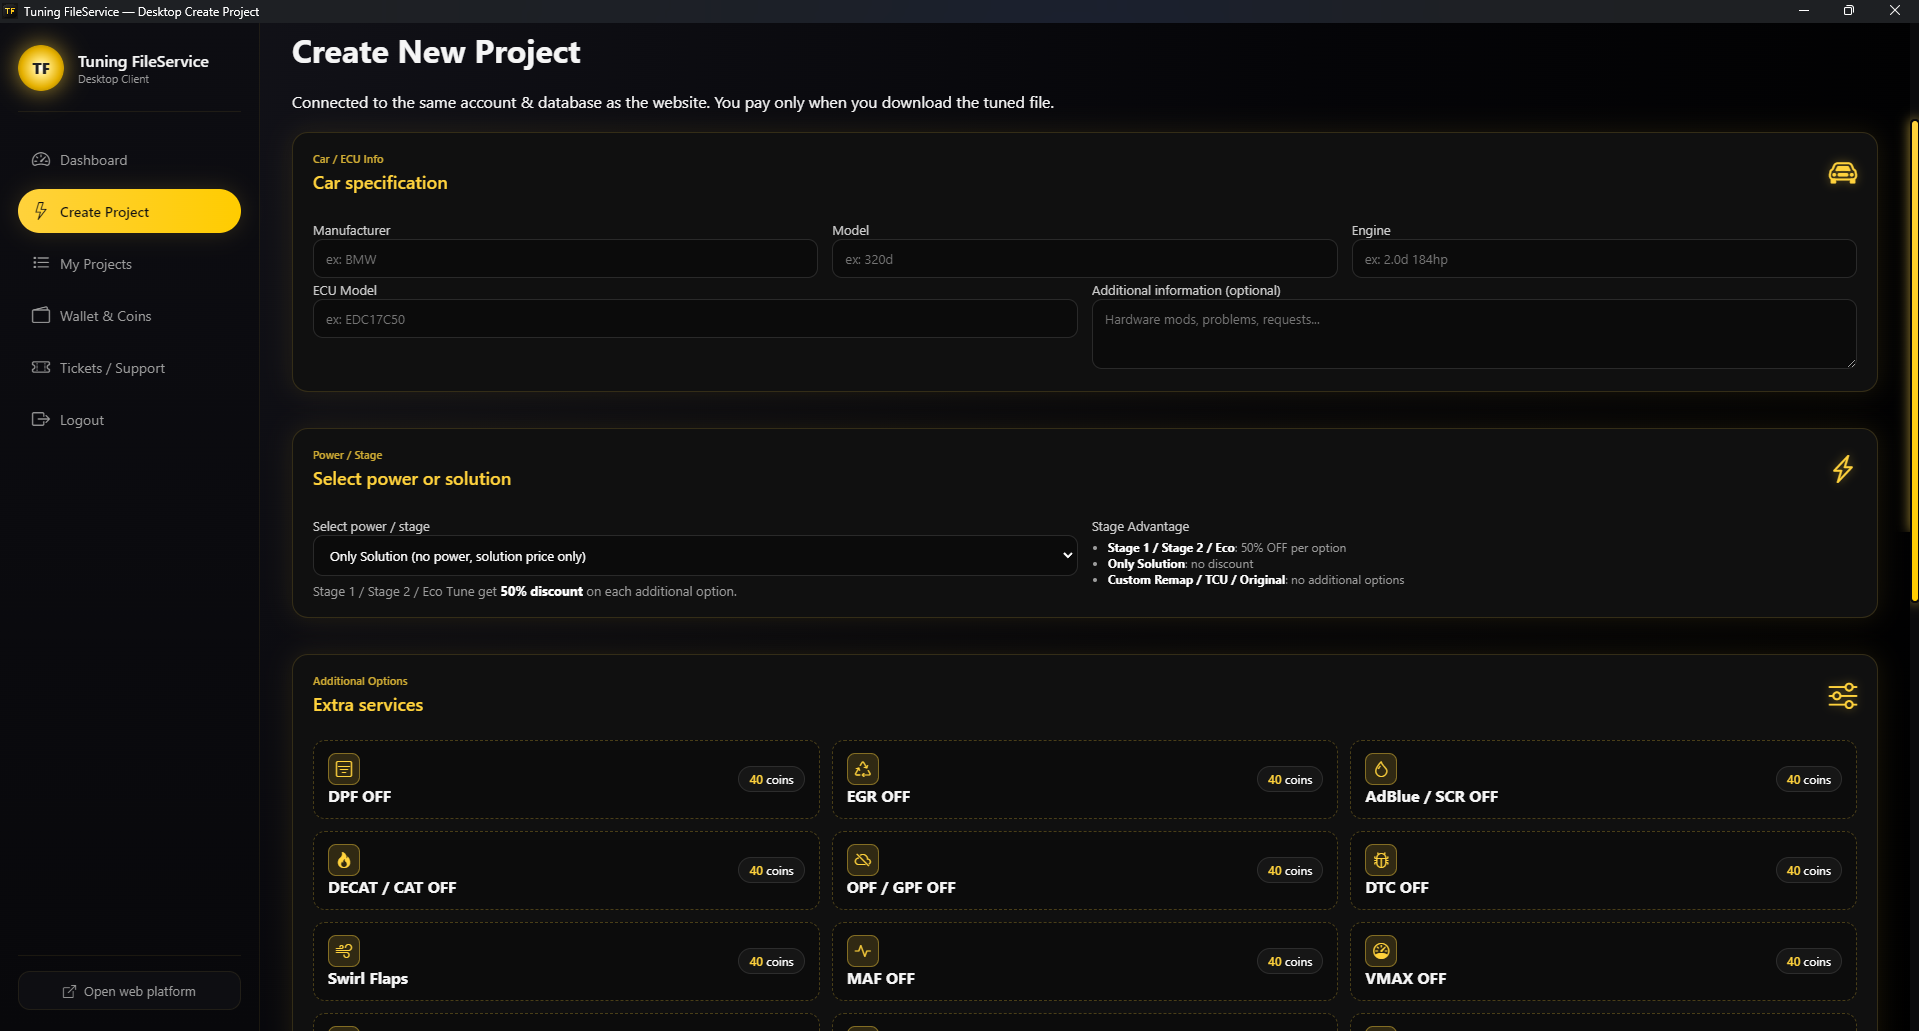
Task: Open Dashboard in the sidebar
Action: coord(93,160)
